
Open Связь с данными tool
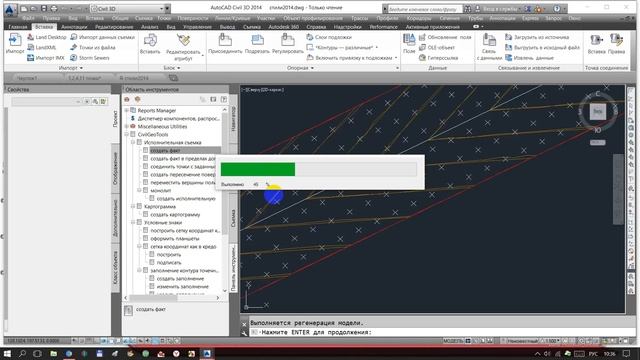(x=489, y=47)
